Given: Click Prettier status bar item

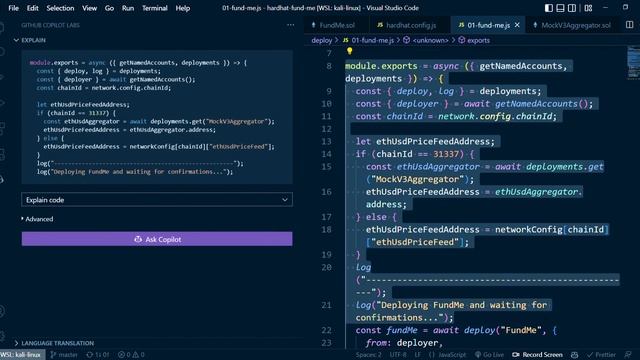Looking at the screenshot, I should 601,354.
